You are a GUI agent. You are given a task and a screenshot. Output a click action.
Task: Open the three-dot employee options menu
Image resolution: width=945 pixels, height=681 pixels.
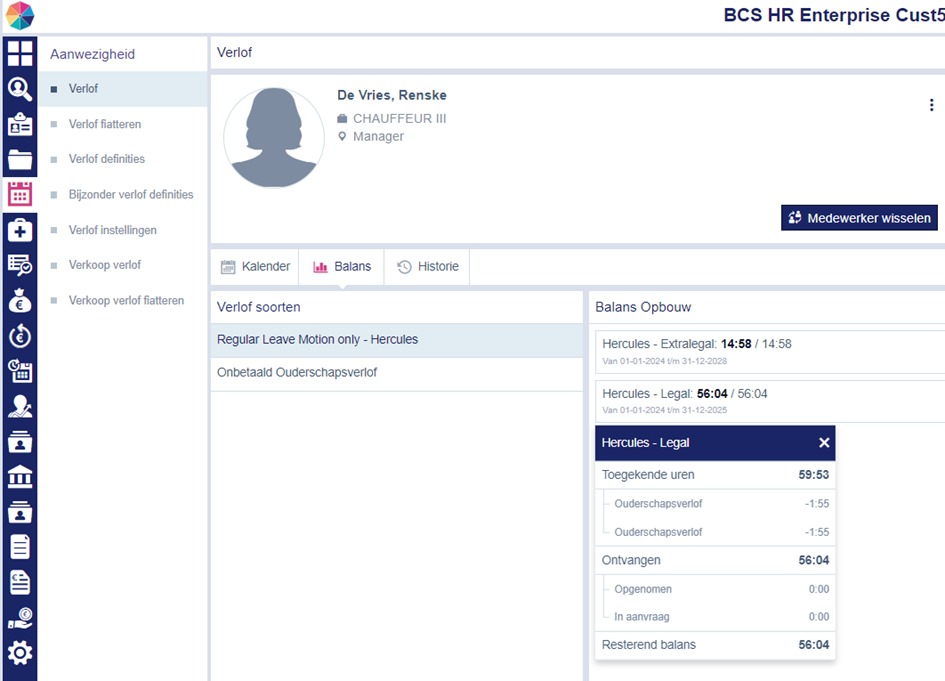tap(931, 105)
